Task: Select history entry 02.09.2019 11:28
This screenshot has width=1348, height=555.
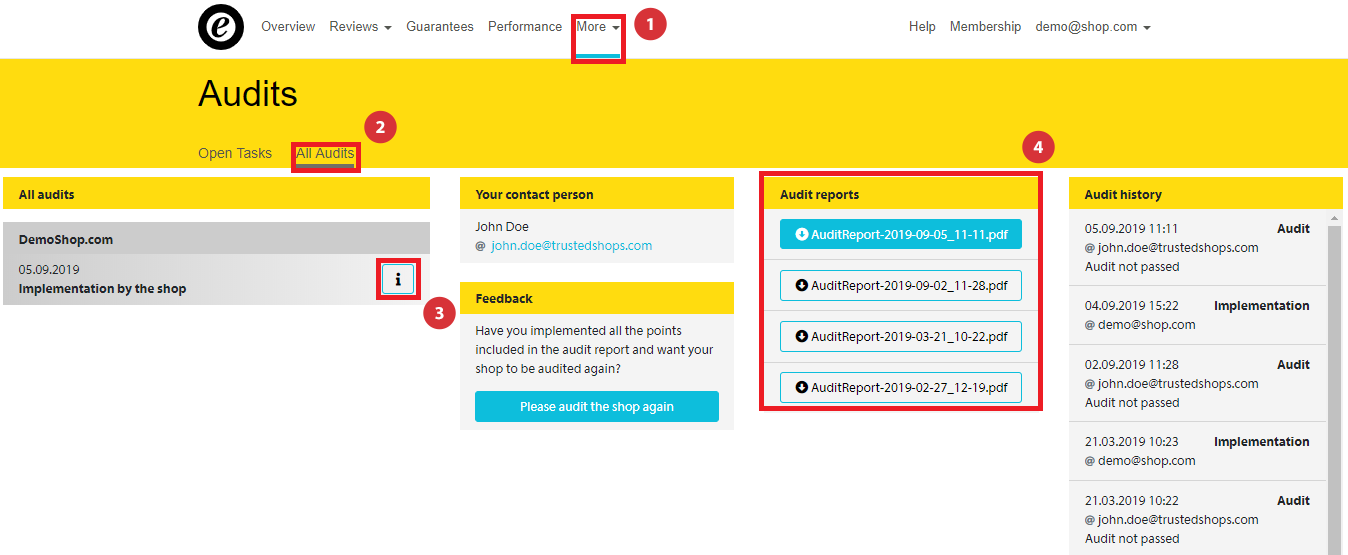Action: 1197,383
